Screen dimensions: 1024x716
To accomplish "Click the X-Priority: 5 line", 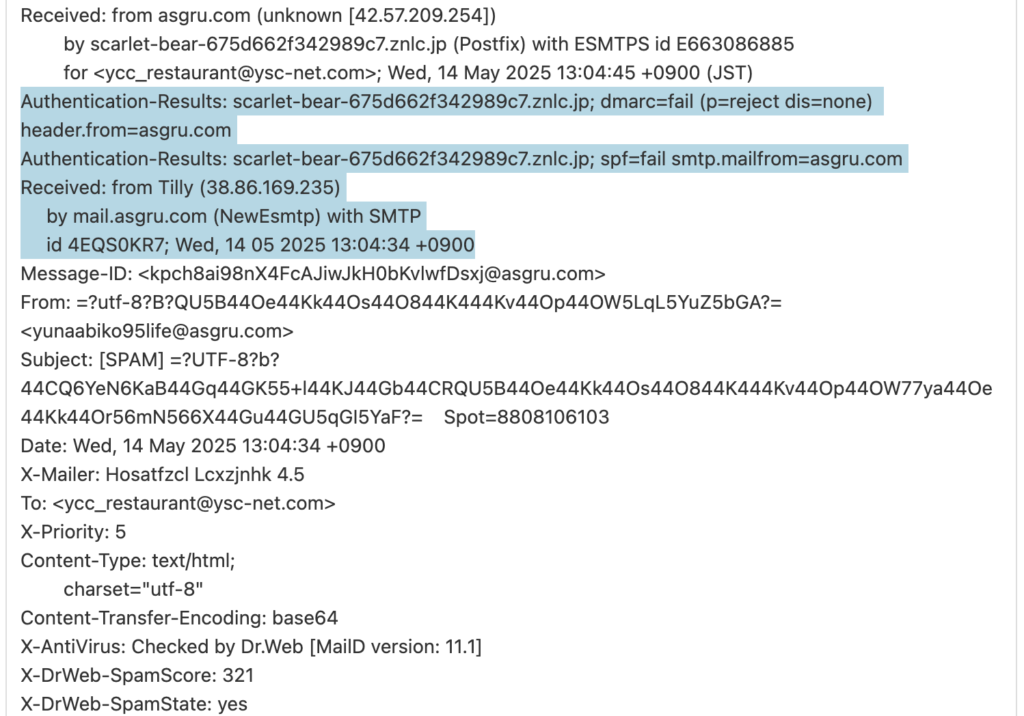I will pyautogui.click(x=73, y=532).
